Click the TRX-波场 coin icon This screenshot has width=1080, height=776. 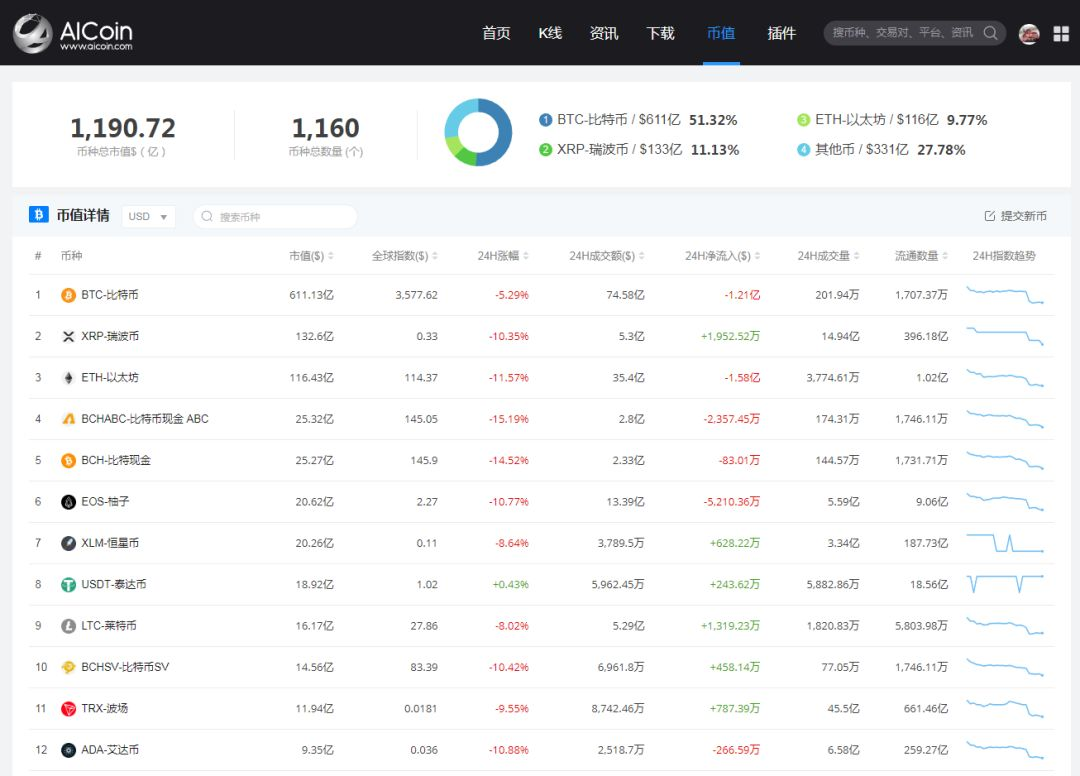tap(68, 709)
